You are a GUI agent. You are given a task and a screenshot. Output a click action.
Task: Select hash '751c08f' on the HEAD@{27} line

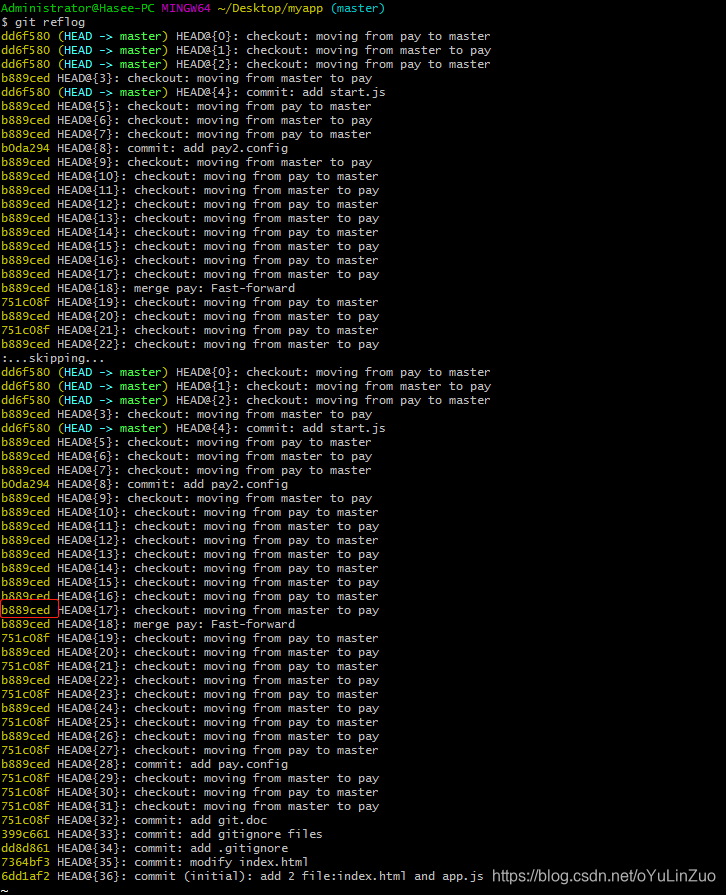coord(25,750)
